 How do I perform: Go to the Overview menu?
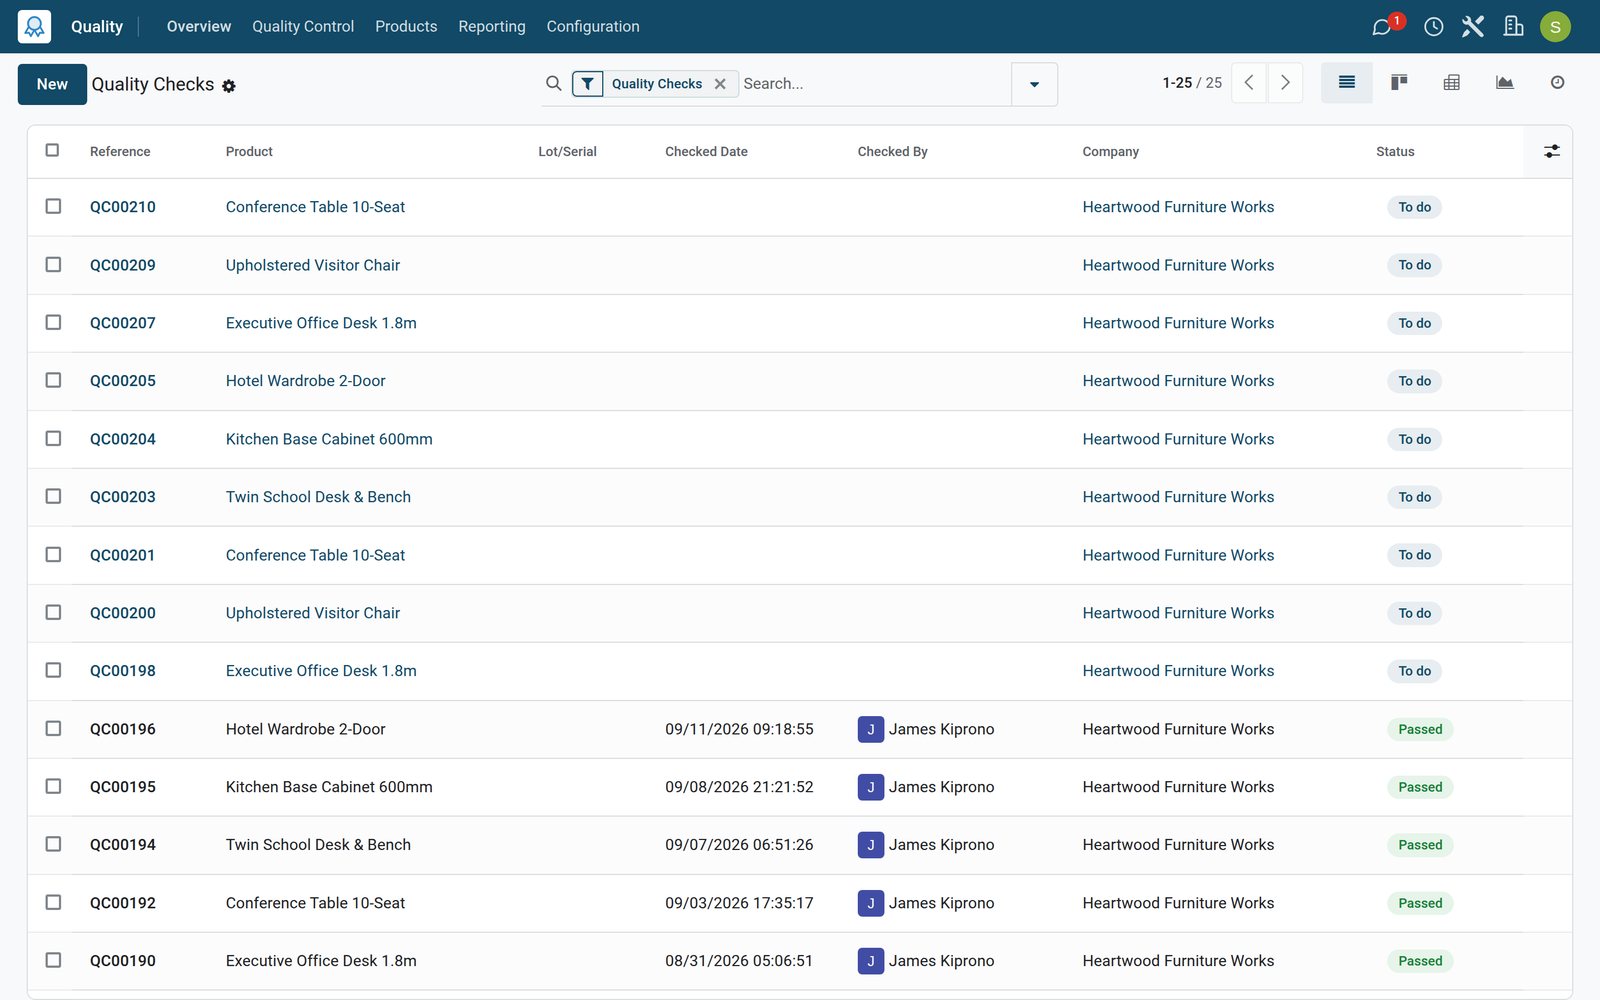coord(199,27)
